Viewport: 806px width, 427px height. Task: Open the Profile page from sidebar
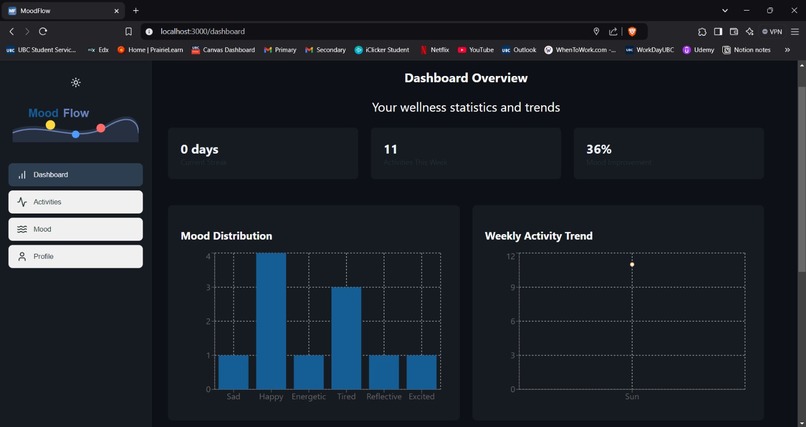tap(76, 256)
